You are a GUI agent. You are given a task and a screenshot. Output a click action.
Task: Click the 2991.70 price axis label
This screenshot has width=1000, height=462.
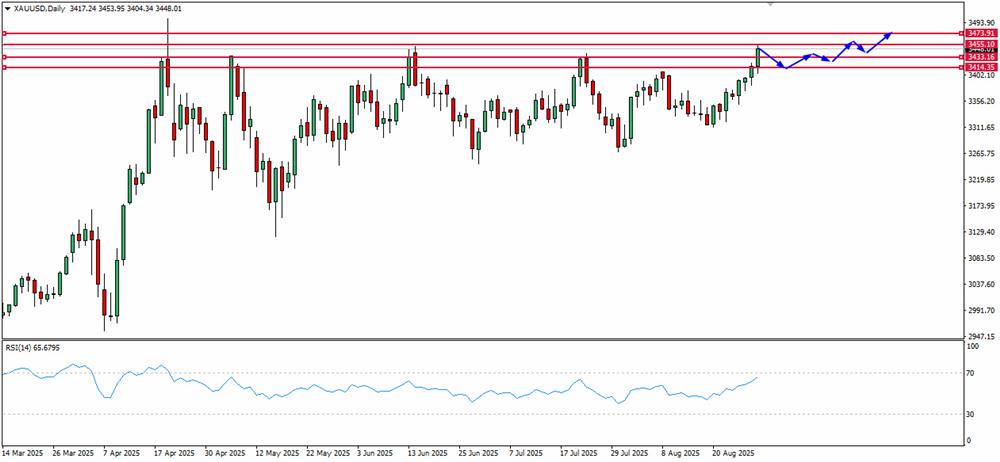point(982,310)
